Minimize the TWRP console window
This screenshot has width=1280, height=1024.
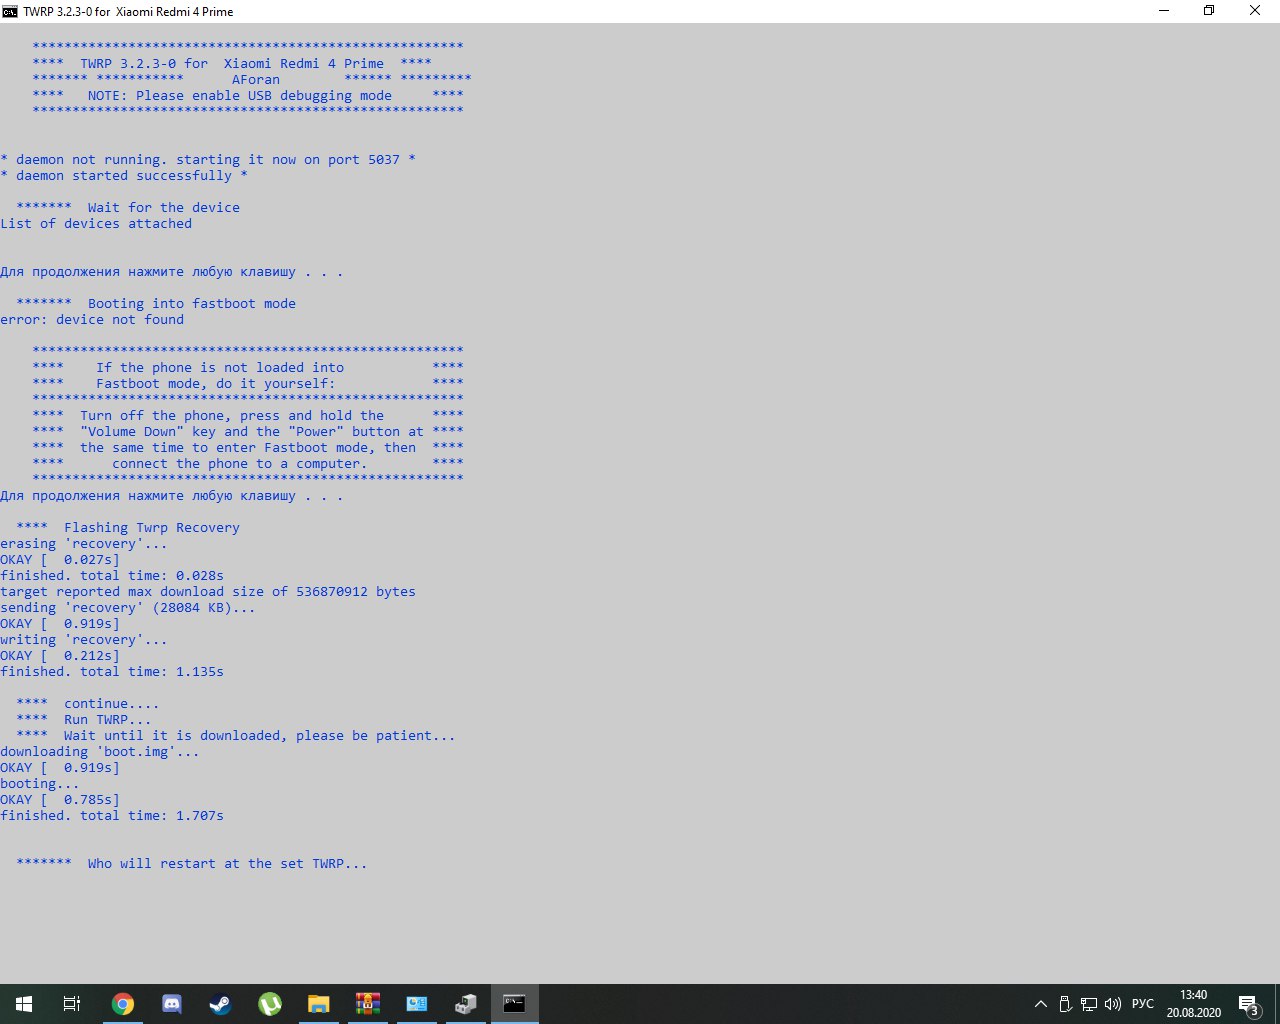coord(1164,11)
